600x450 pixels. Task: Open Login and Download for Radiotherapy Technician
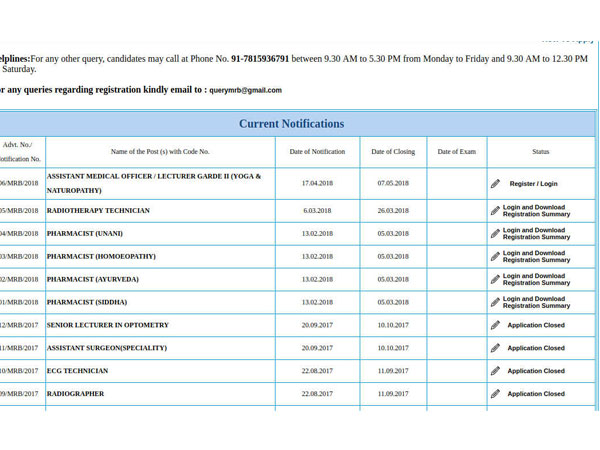536,210
